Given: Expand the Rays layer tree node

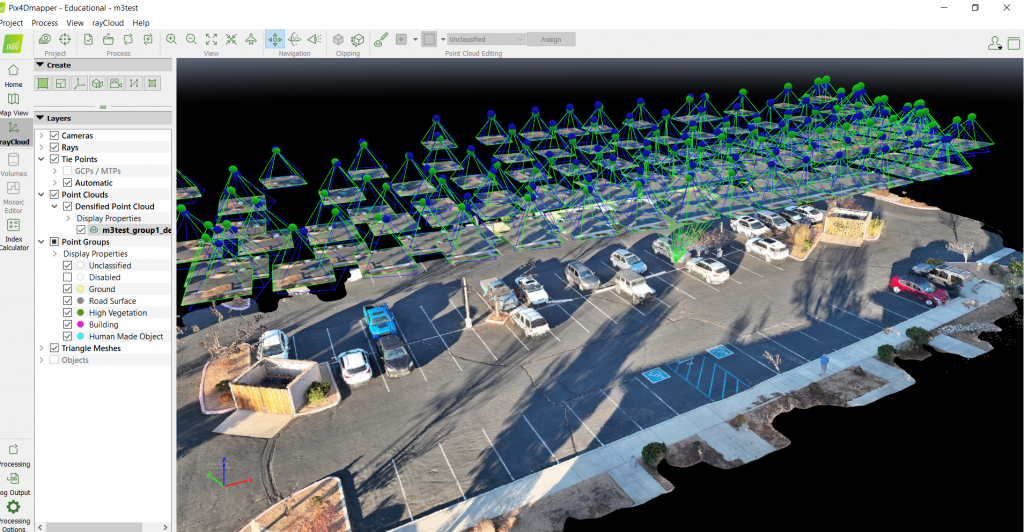Looking at the screenshot, I should [41, 147].
